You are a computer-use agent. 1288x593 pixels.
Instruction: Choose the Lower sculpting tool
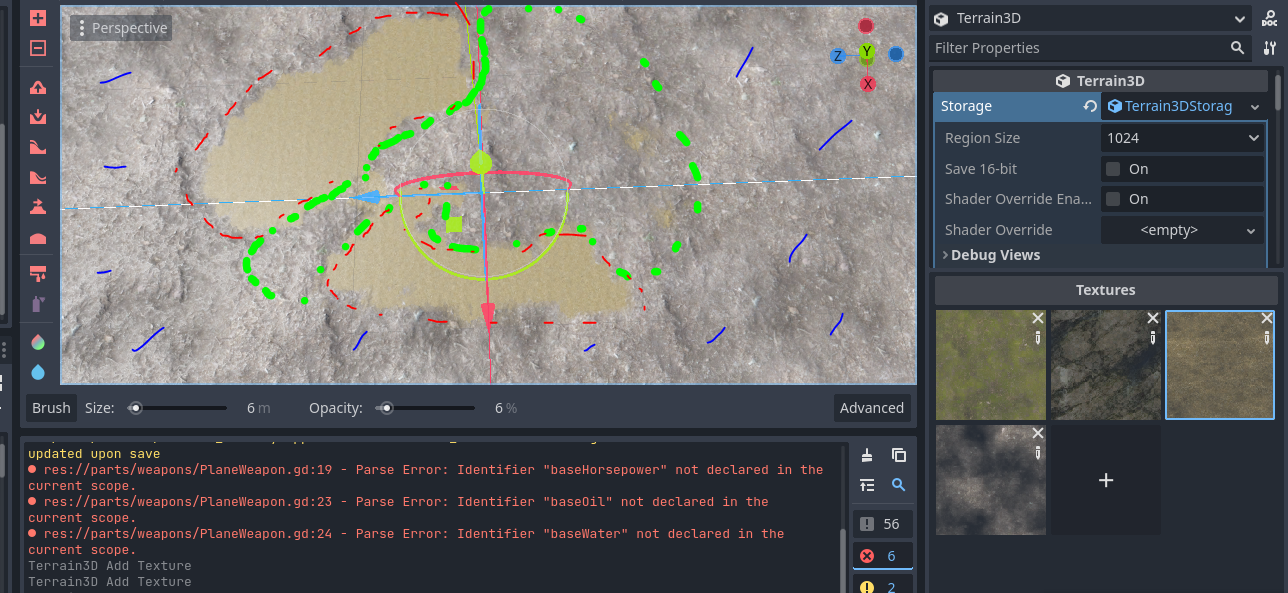37,117
